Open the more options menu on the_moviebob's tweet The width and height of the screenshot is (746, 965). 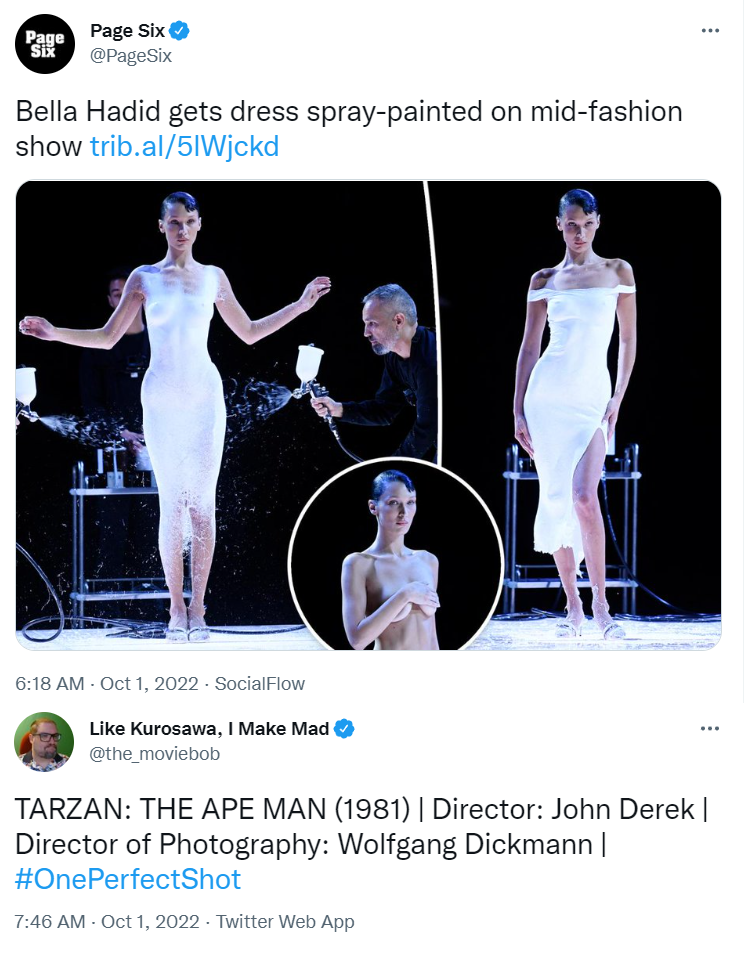pos(710,729)
